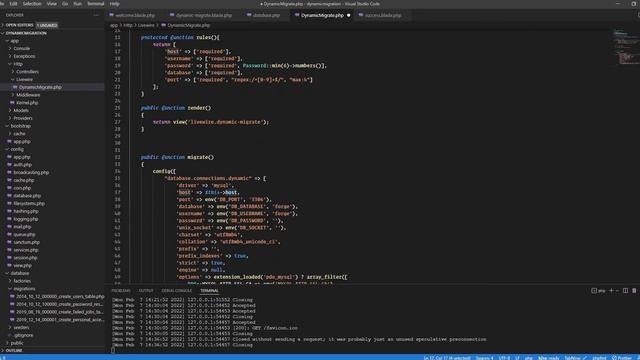Expand the Providers folder
The height and width of the screenshot is (360, 640).
(23, 118)
